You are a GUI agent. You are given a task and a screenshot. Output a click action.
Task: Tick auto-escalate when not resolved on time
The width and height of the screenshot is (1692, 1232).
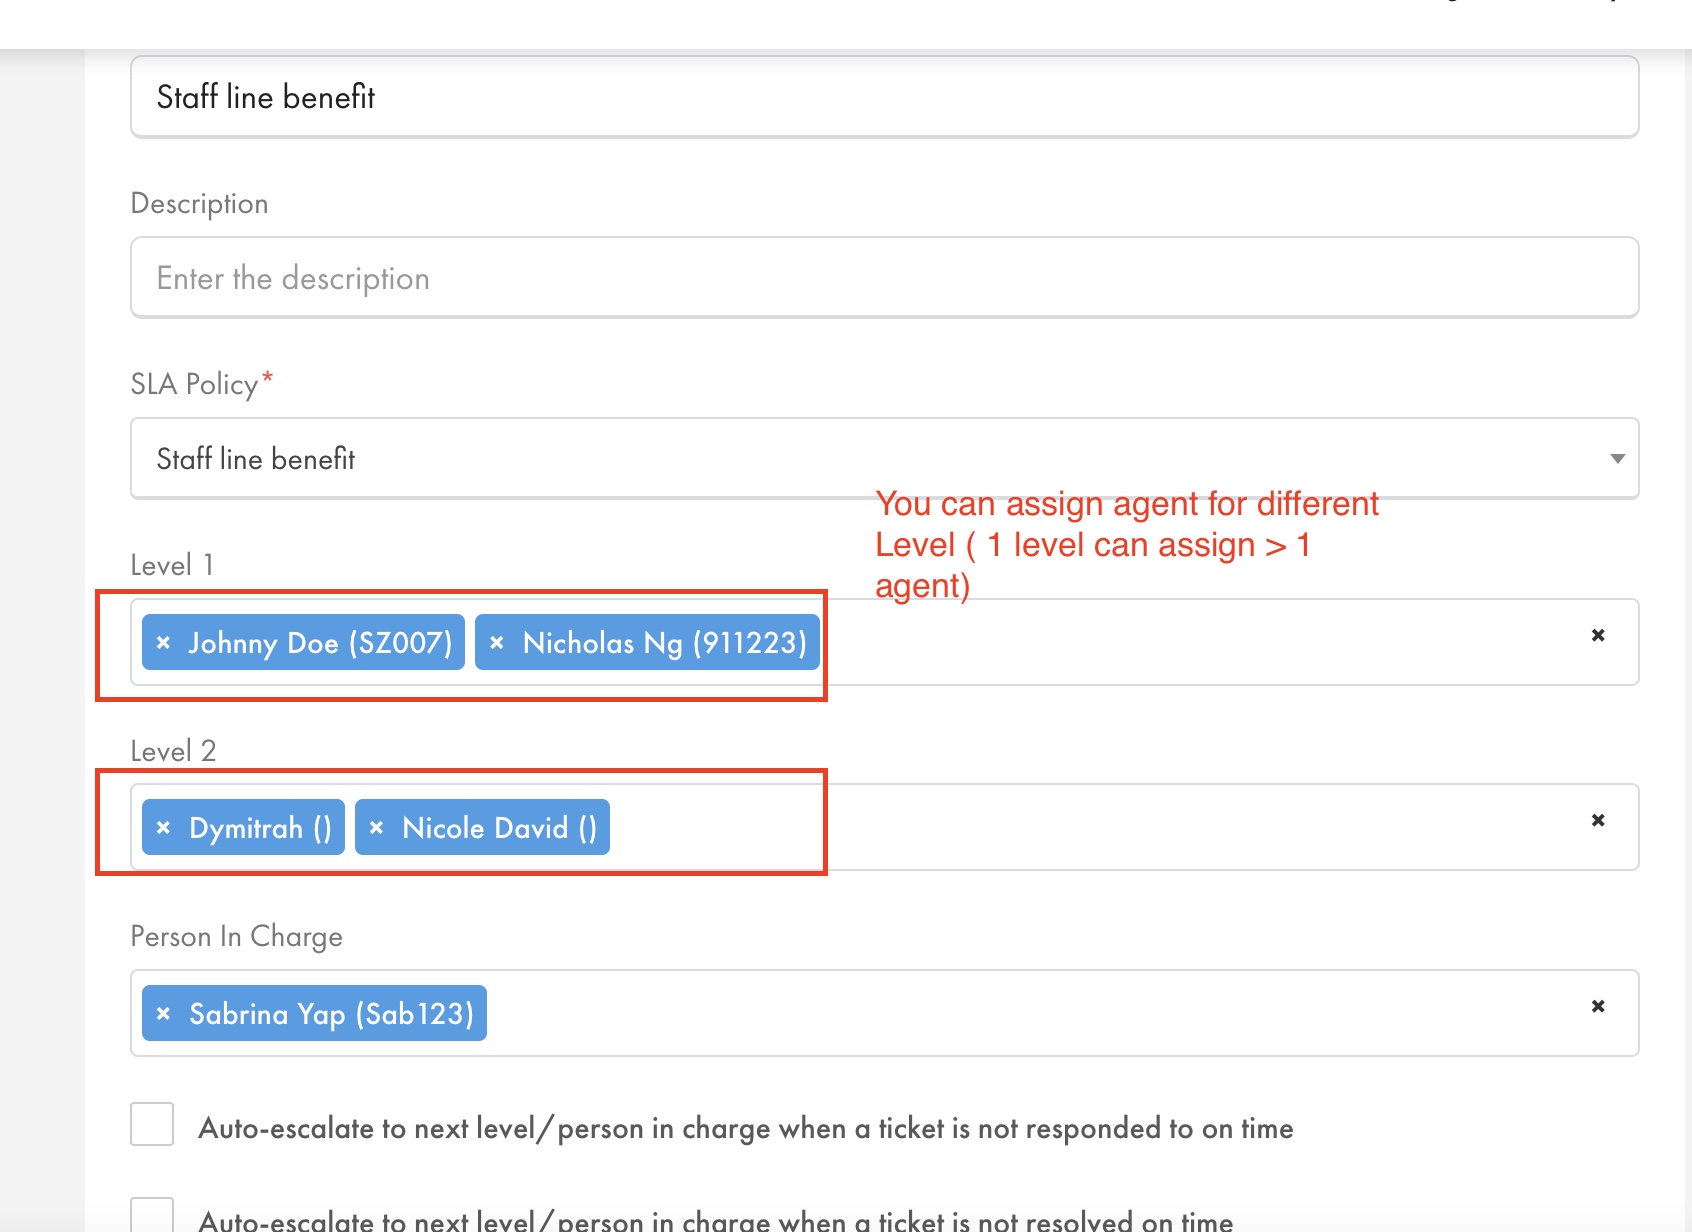pos(152,1215)
